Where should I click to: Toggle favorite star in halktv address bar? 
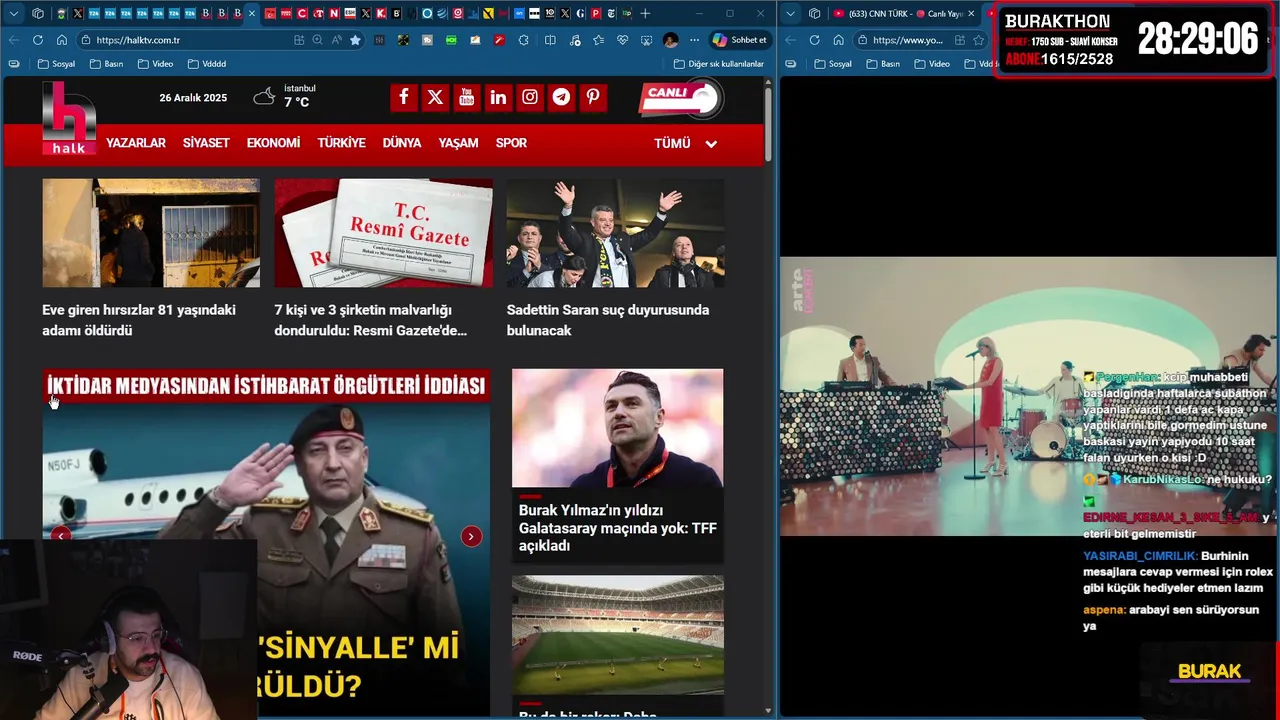(x=355, y=40)
